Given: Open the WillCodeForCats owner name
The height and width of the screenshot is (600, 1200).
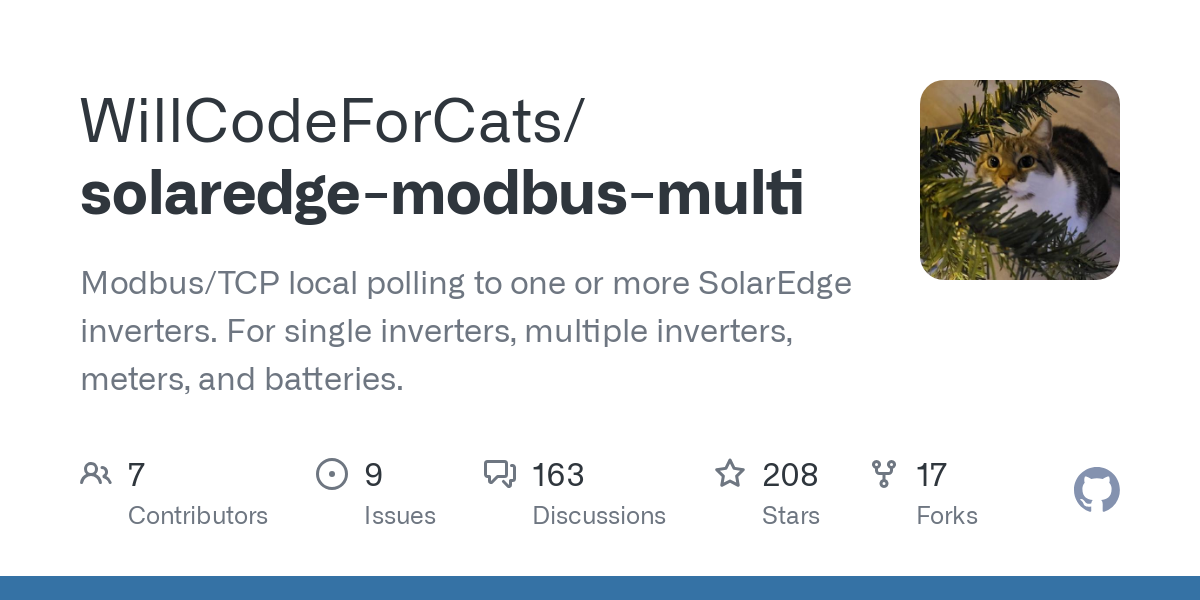Looking at the screenshot, I should tap(330, 121).
